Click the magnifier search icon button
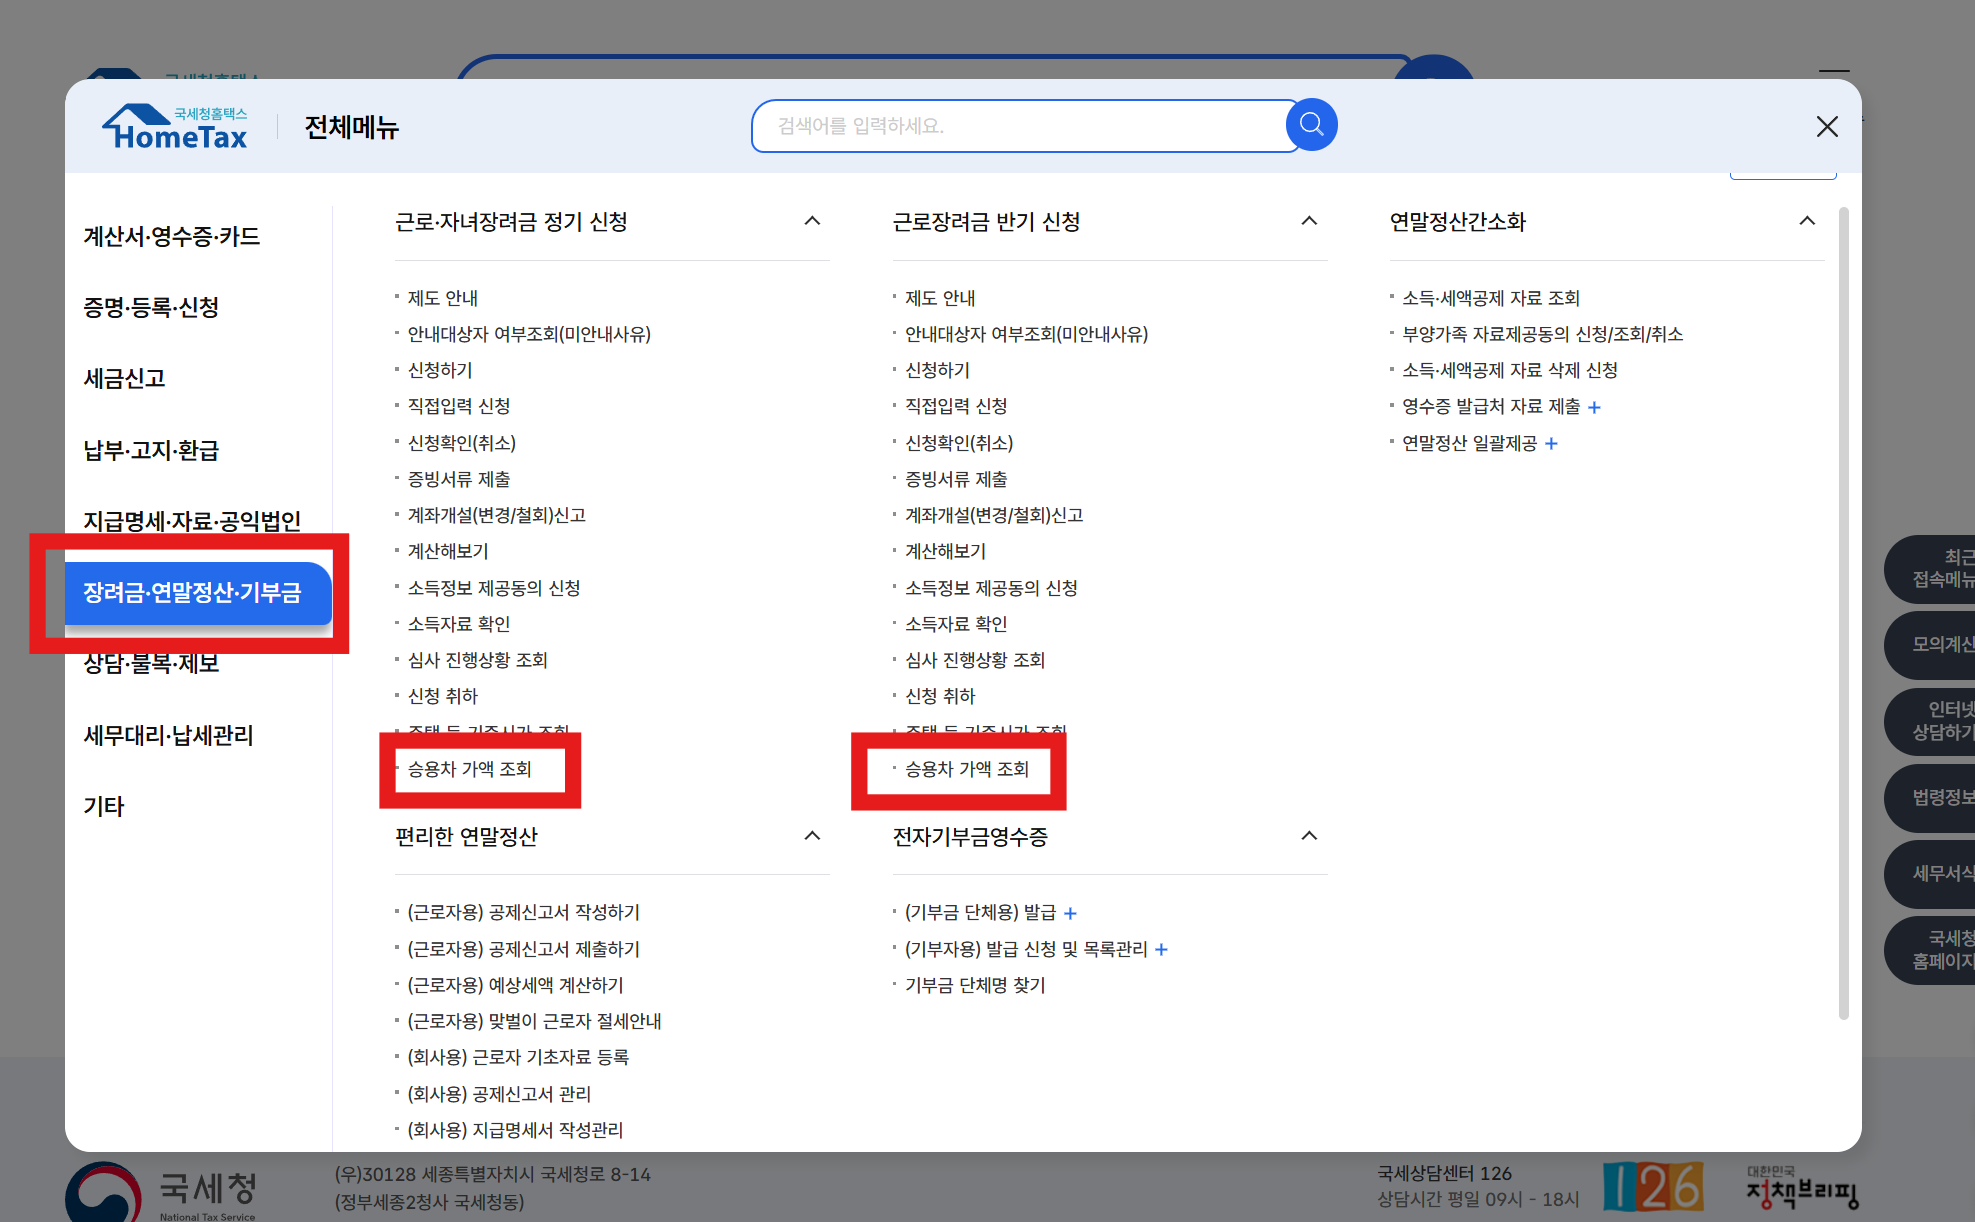 pyautogui.click(x=1311, y=125)
